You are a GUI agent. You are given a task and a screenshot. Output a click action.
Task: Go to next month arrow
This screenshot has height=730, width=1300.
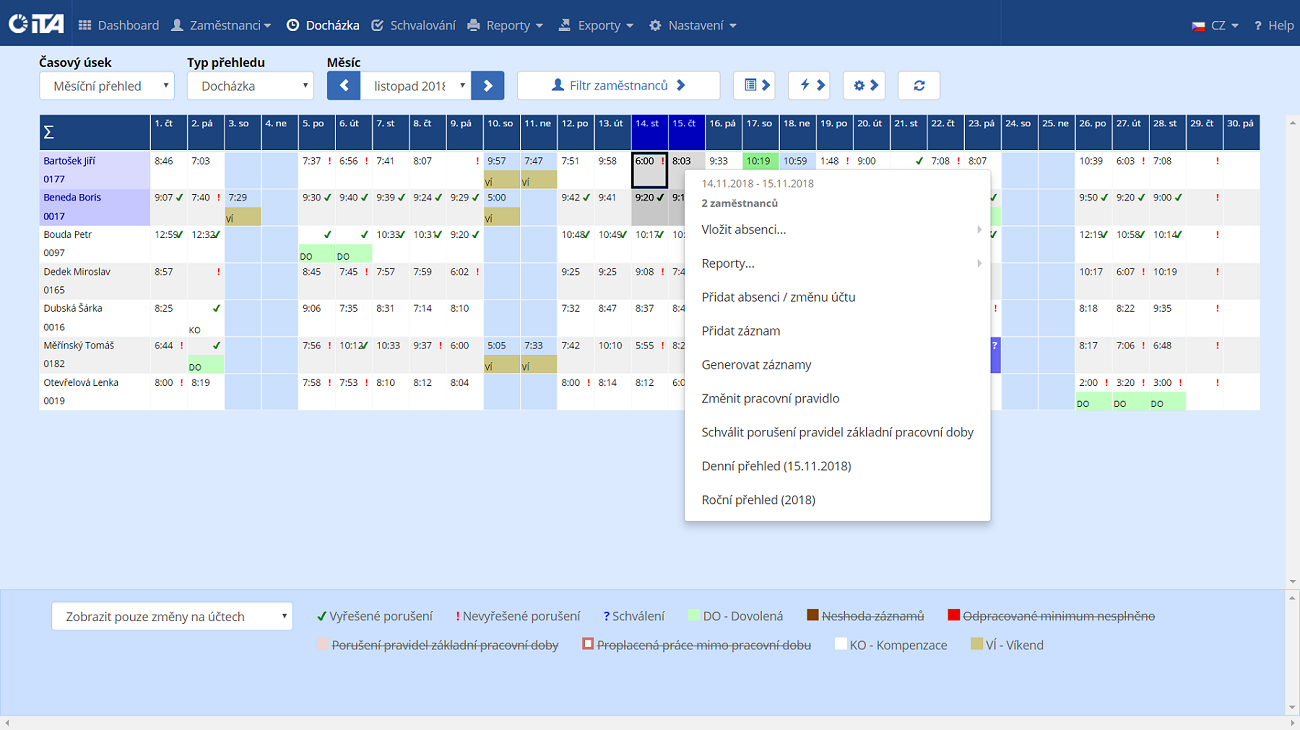pos(488,86)
